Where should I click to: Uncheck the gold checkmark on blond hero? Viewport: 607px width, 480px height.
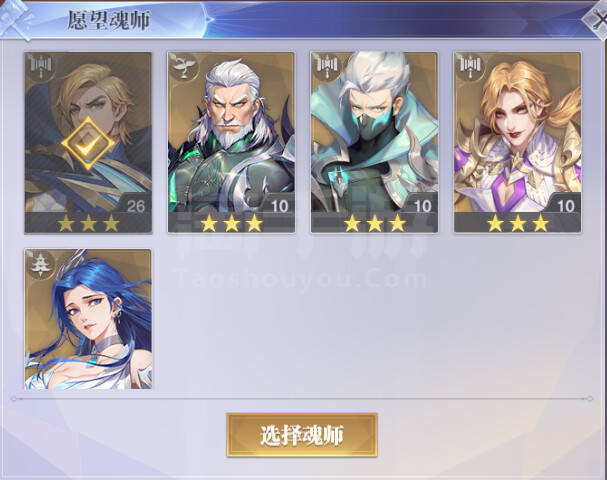(88, 144)
